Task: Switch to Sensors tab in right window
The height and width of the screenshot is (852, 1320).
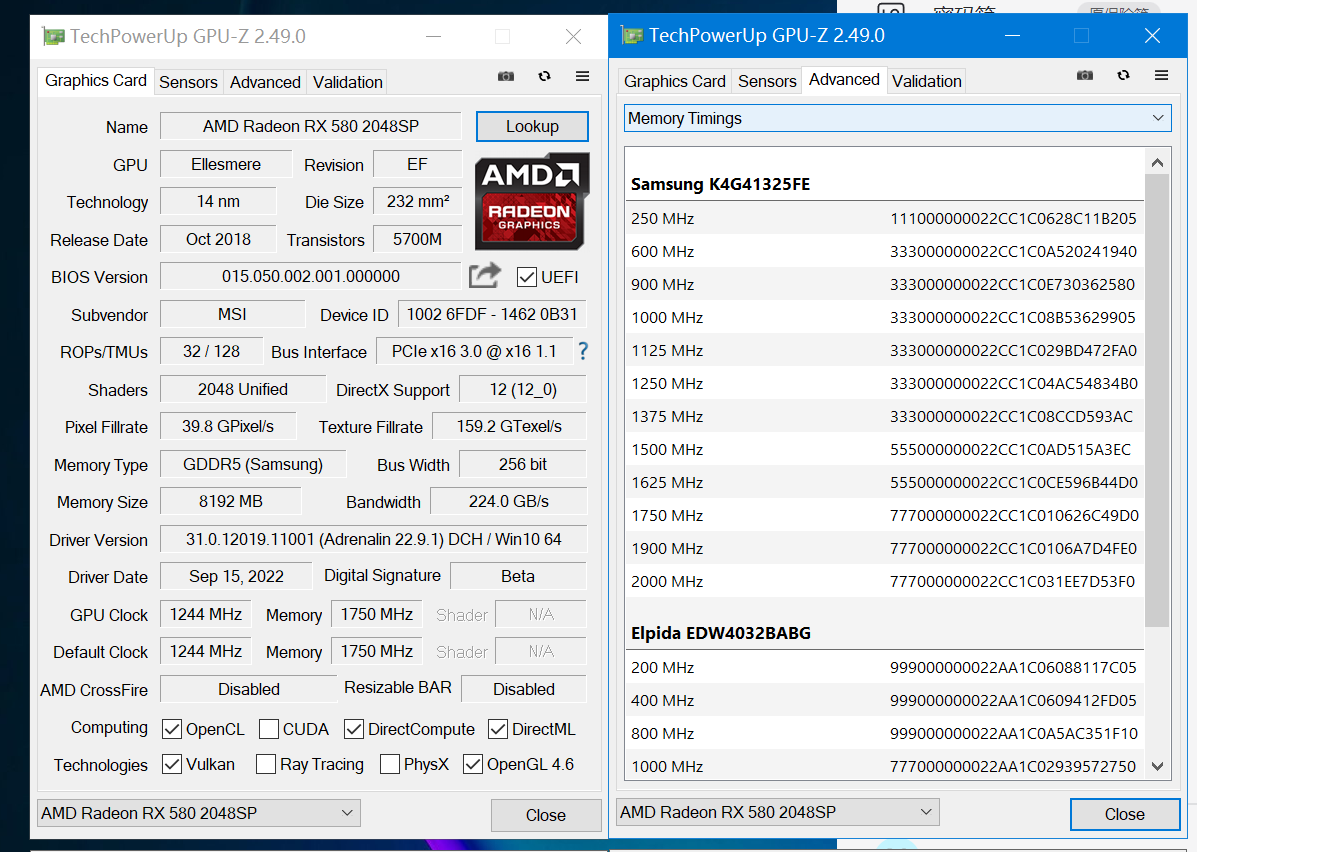Action: [767, 81]
